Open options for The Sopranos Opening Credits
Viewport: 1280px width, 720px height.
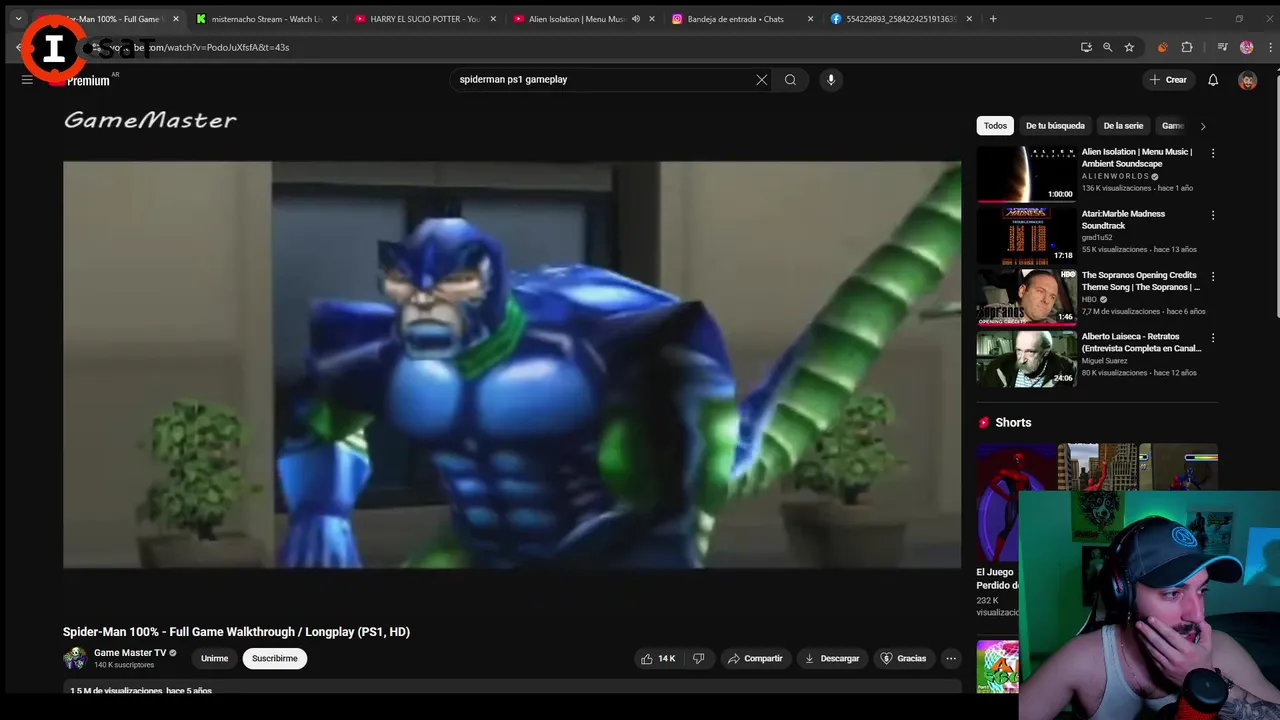(1213, 276)
